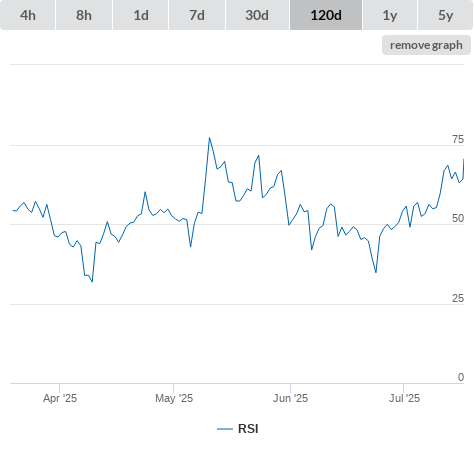Image resolution: width=474 pixels, height=455 pixels.
Task: Click the Jul '25 axis label
Action: click(x=404, y=398)
